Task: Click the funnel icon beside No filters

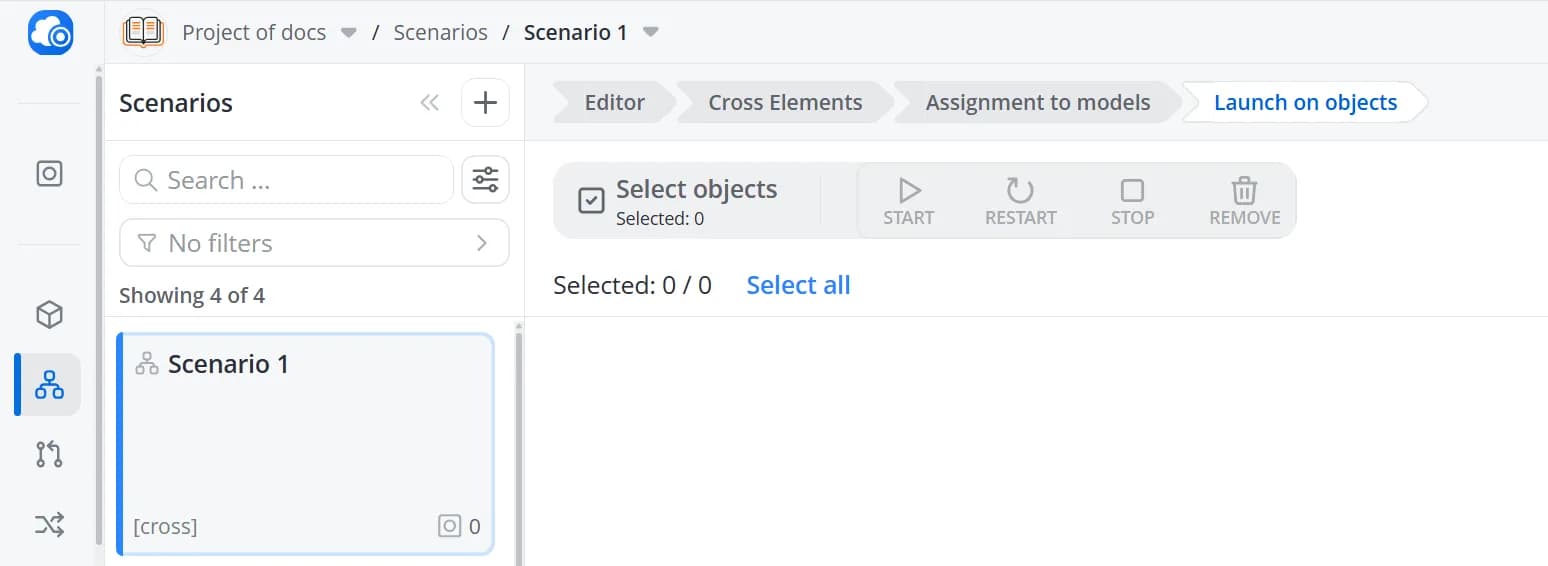Action: tap(146, 243)
